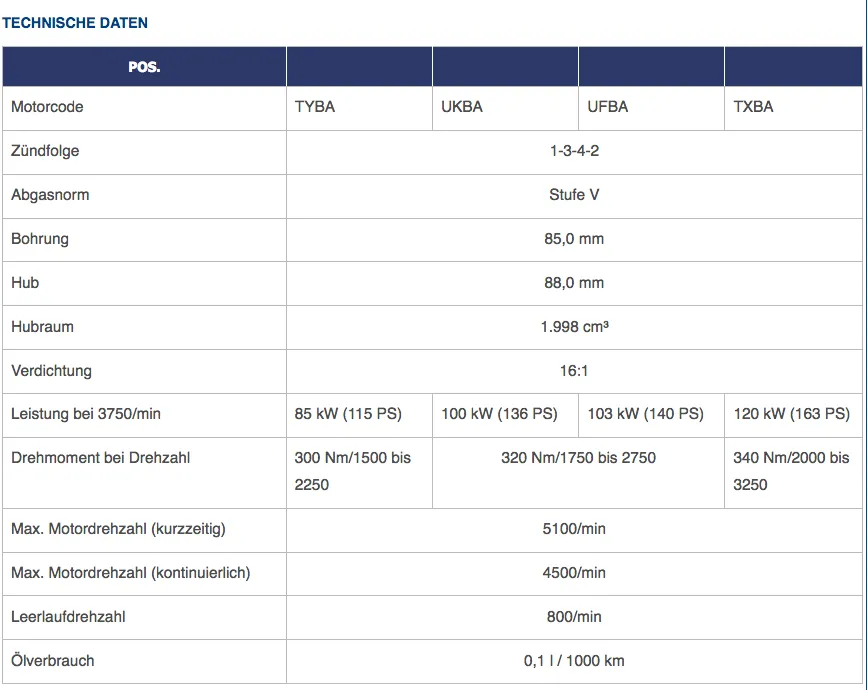Click the Zündfolge value 1-3-4-2
The image size is (868, 690).
coord(574,151)
